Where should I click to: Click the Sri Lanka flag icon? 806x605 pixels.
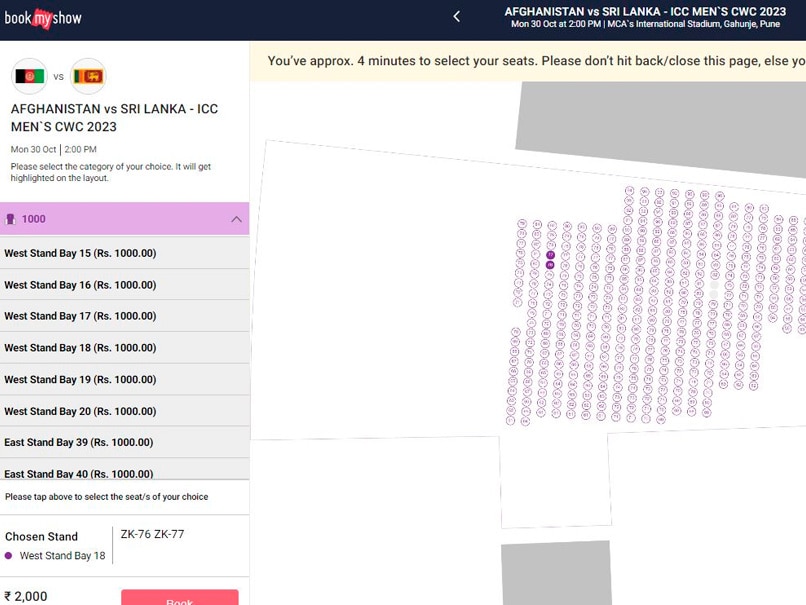point(88,77)
